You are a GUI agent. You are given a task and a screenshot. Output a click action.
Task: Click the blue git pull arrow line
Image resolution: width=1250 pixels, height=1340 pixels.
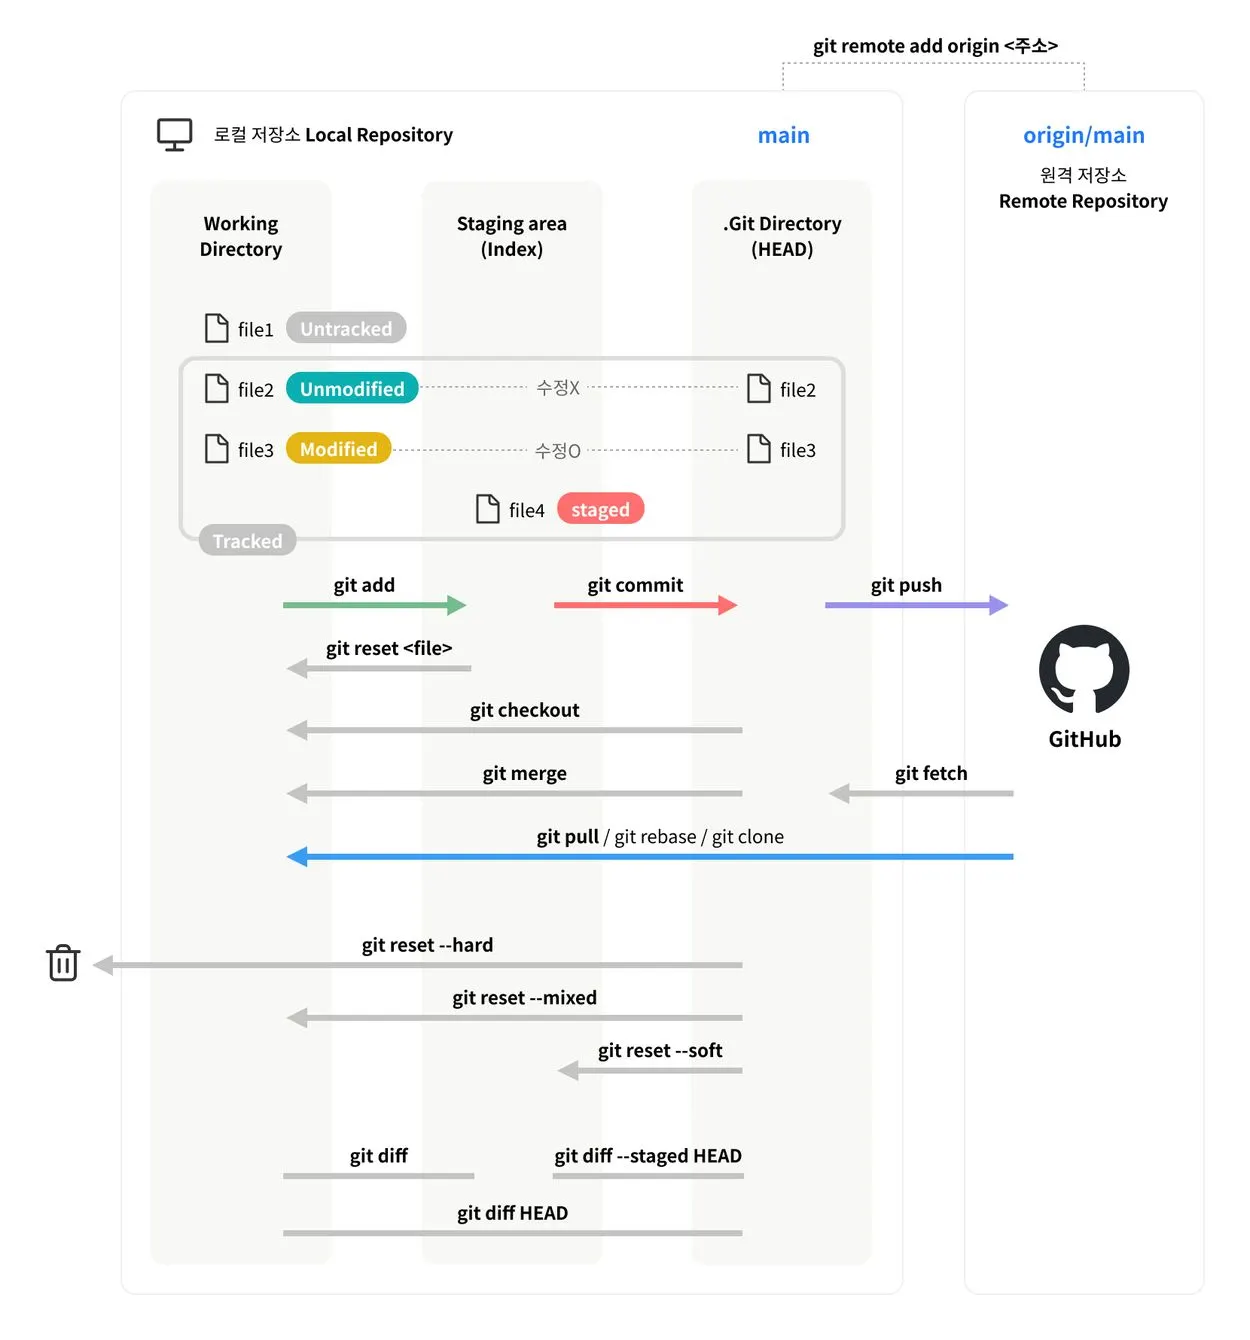(x=650, y=857)
